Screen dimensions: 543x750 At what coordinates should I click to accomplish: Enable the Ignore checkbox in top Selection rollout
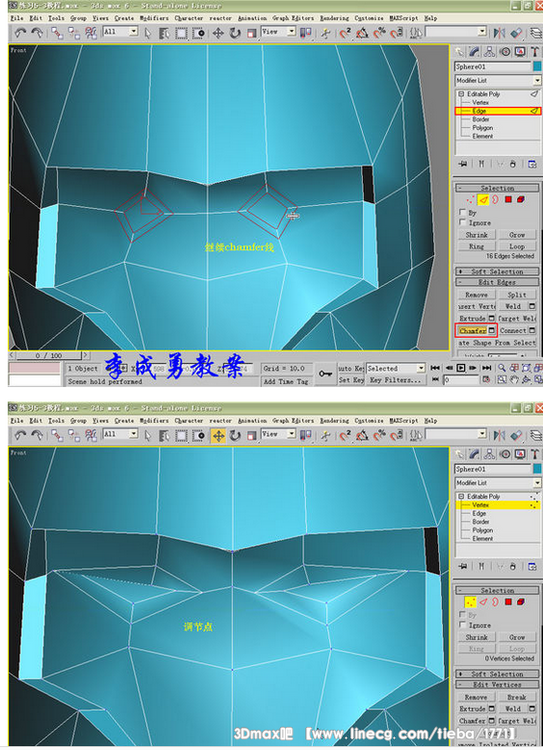pos(462,222)
